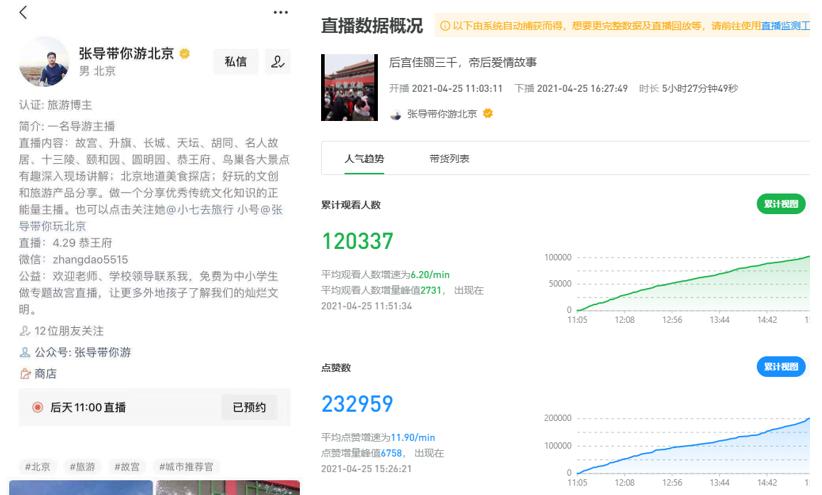Click the info icon in the yellow notice banner
The width and height of the screenshot is (822, 495).
pos(445,26)
